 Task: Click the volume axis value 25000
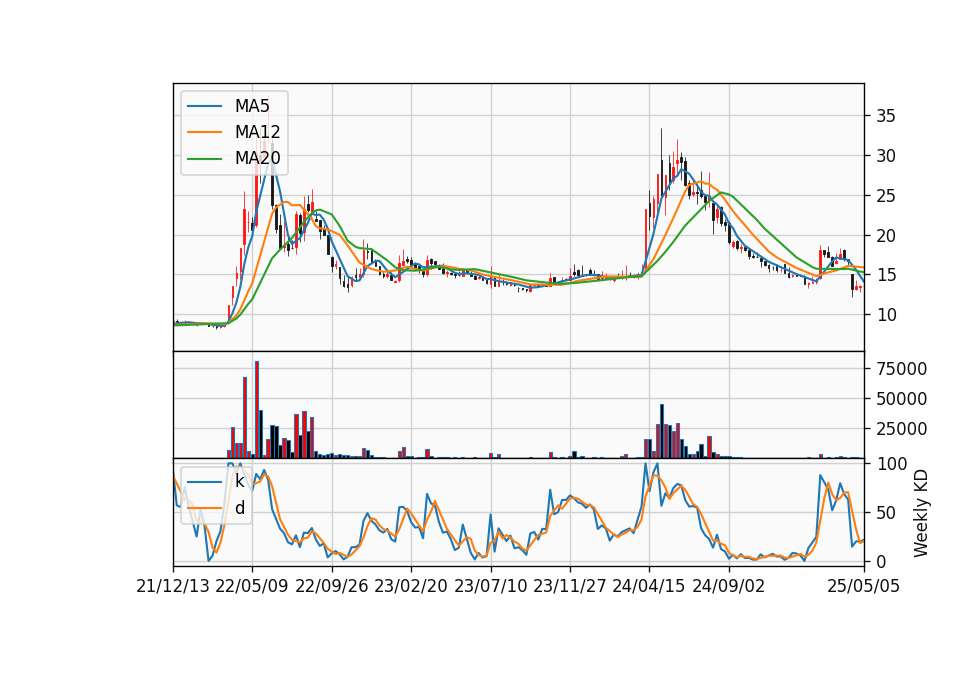point(901,429)
